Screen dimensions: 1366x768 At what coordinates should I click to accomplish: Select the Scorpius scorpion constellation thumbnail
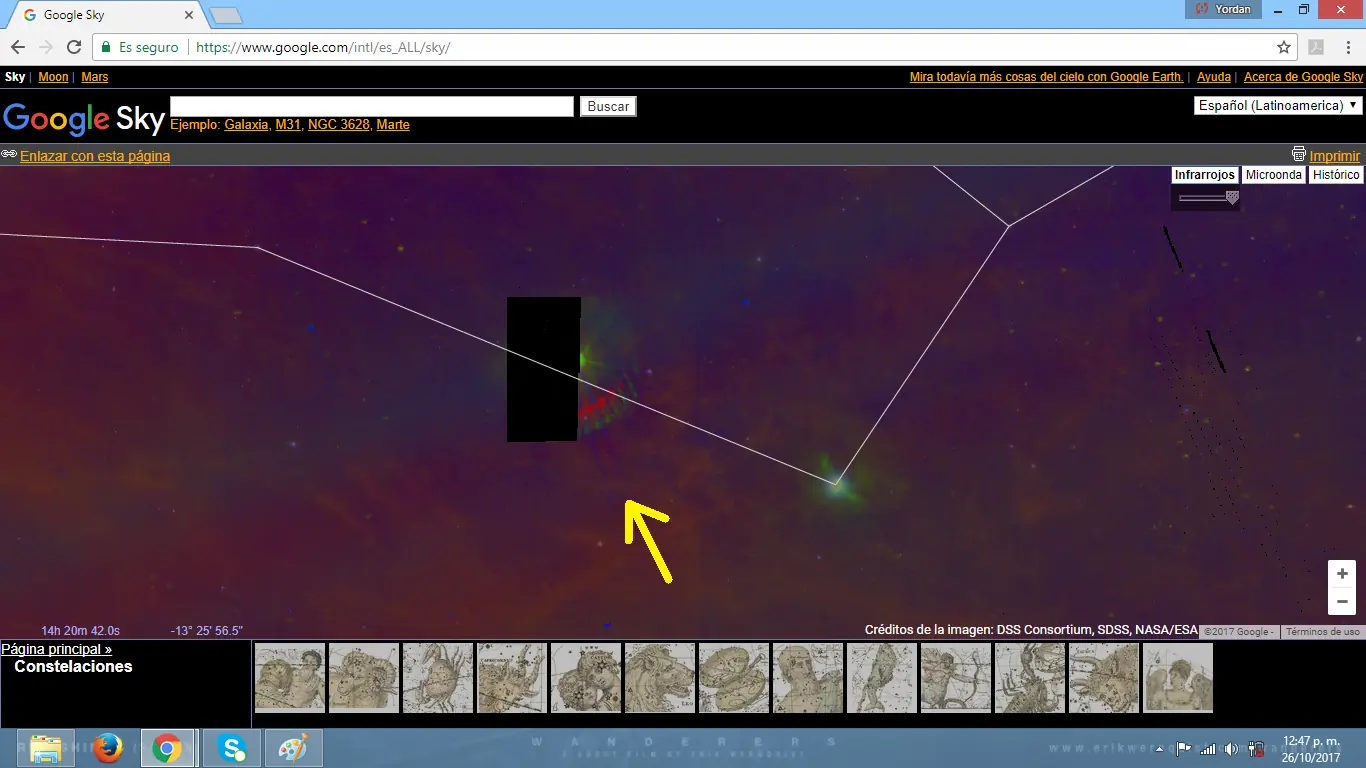tap(1030, 678)
